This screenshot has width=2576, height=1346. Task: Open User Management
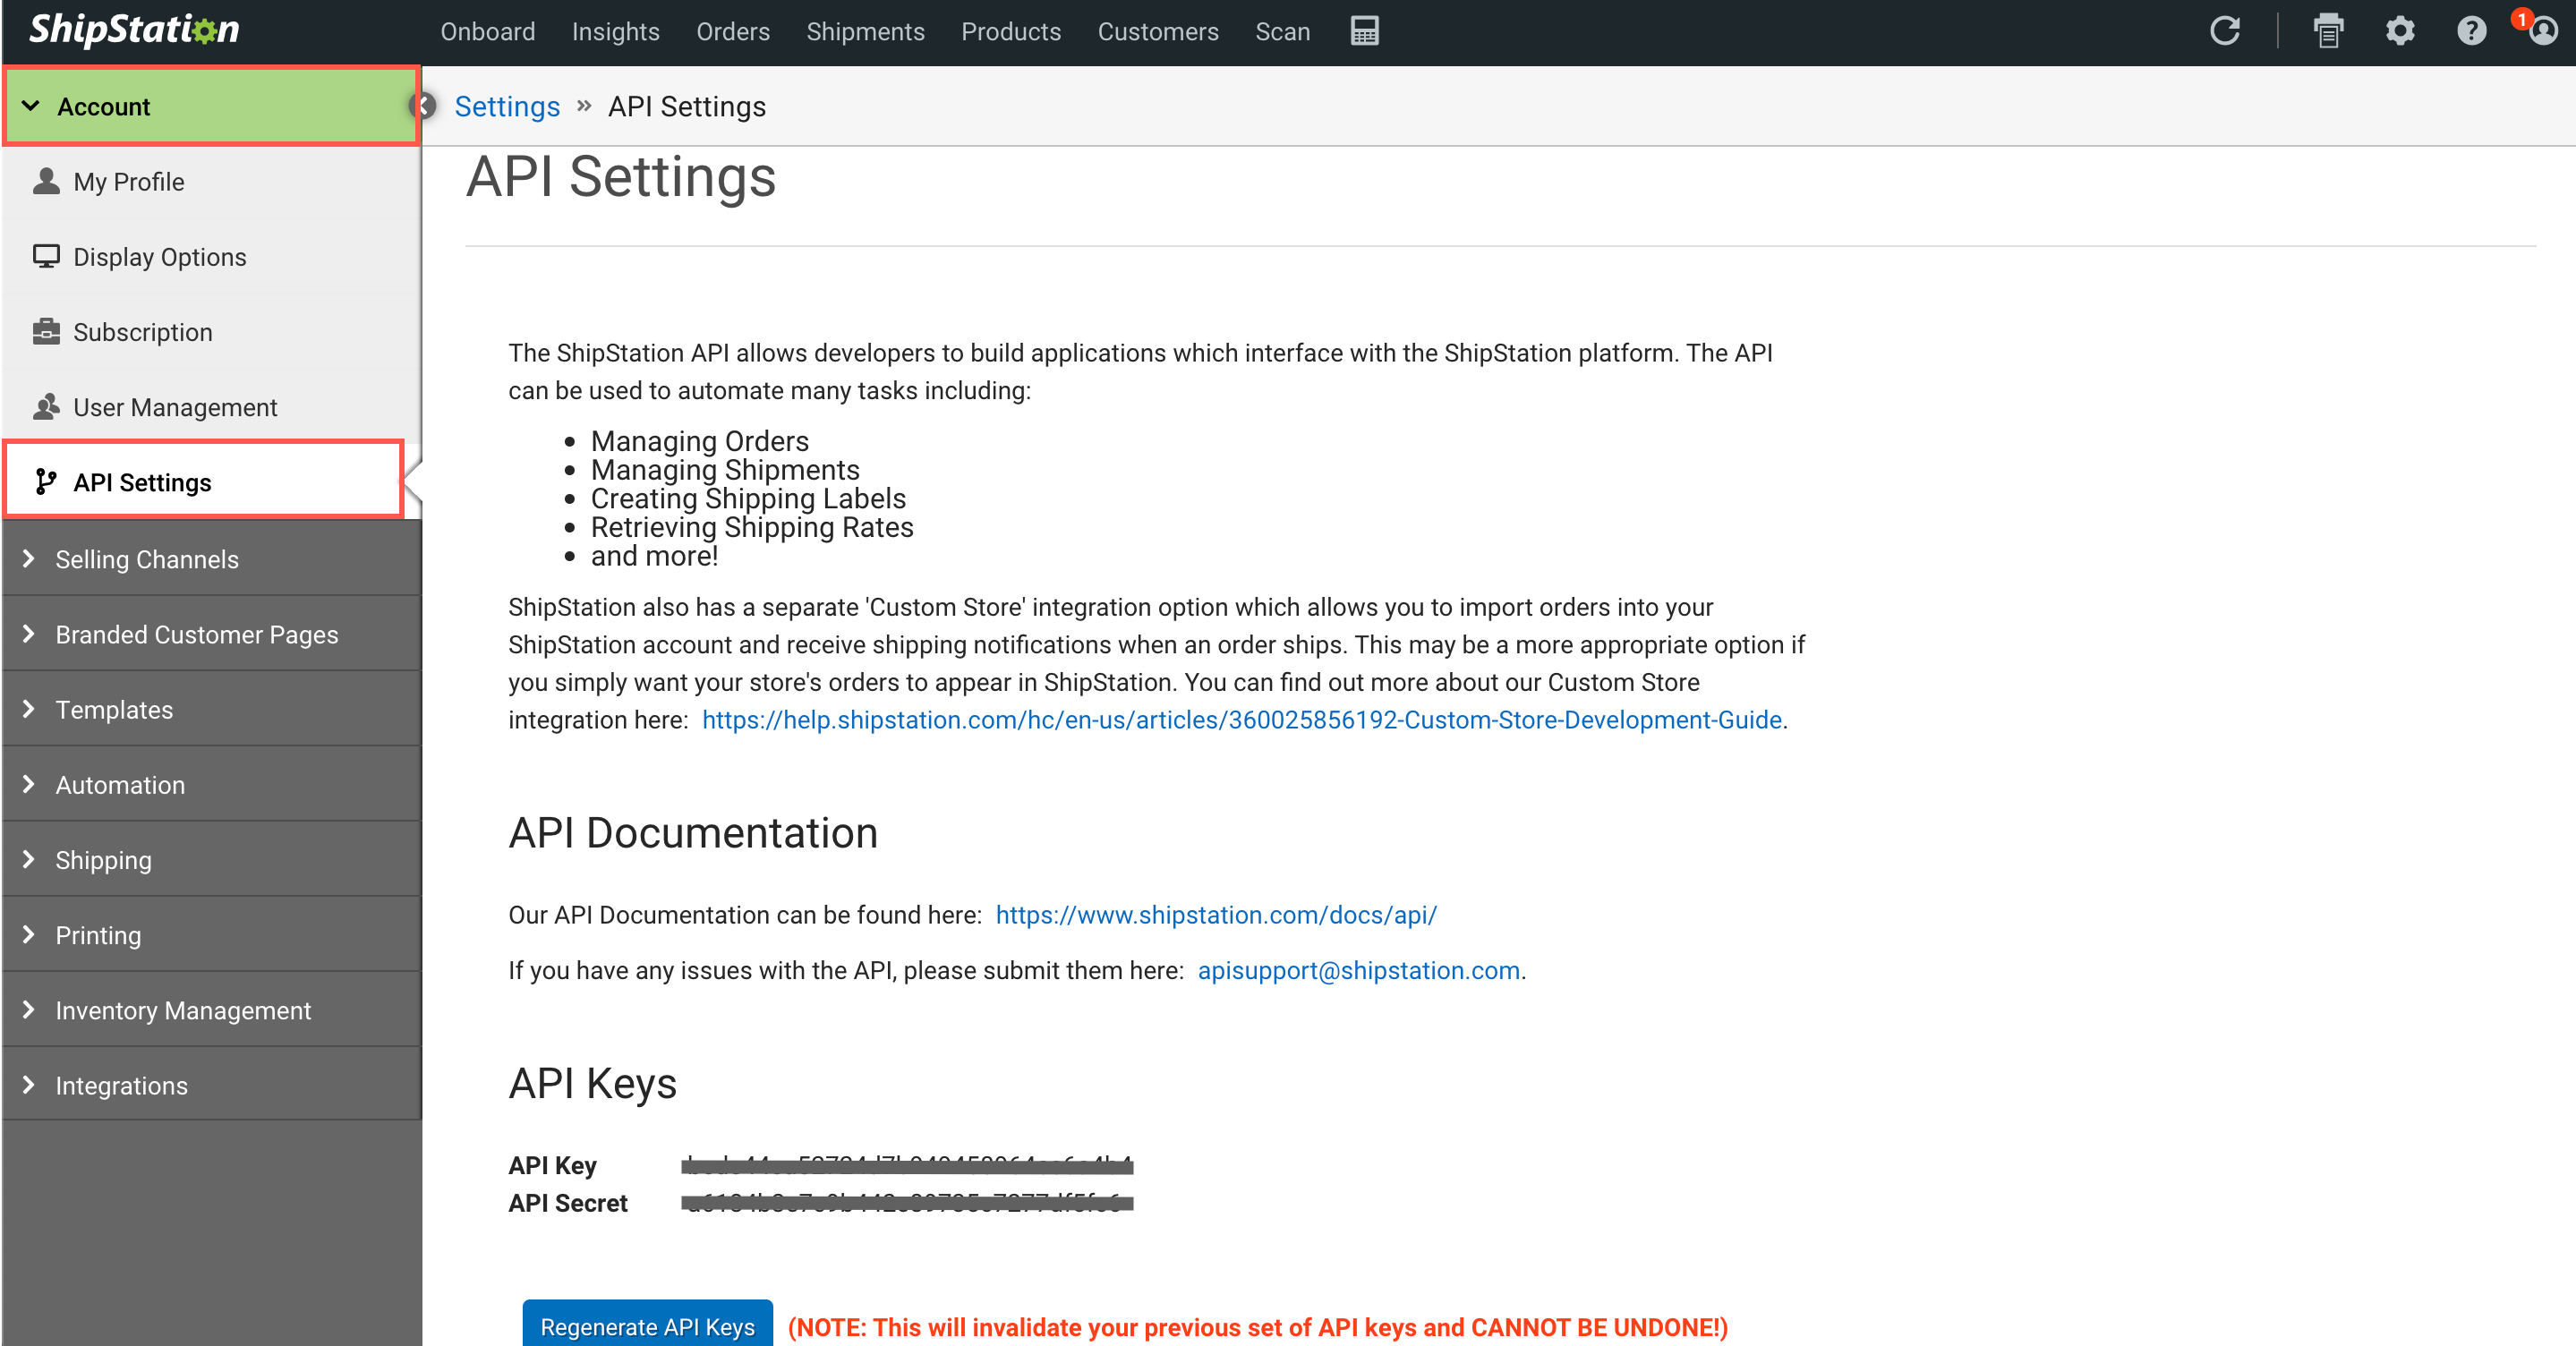[212, 407]
